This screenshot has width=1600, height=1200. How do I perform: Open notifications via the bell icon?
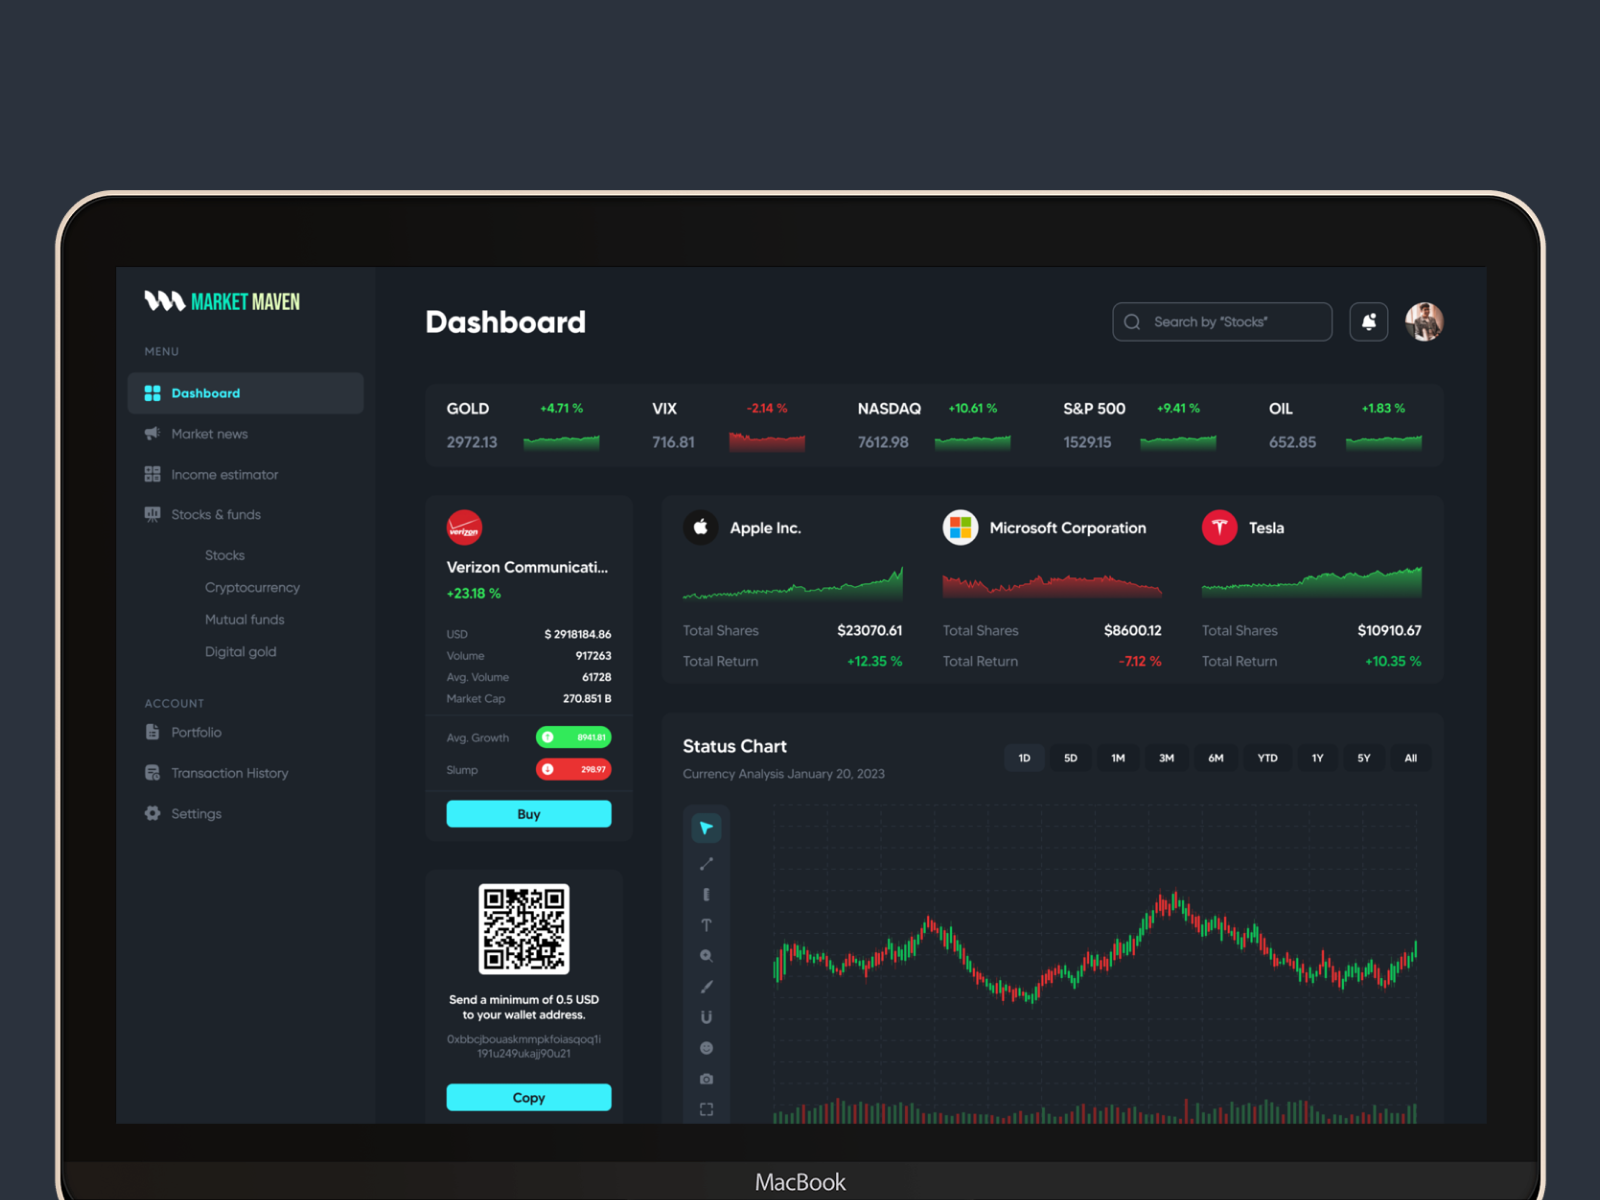pos(1368,321)
